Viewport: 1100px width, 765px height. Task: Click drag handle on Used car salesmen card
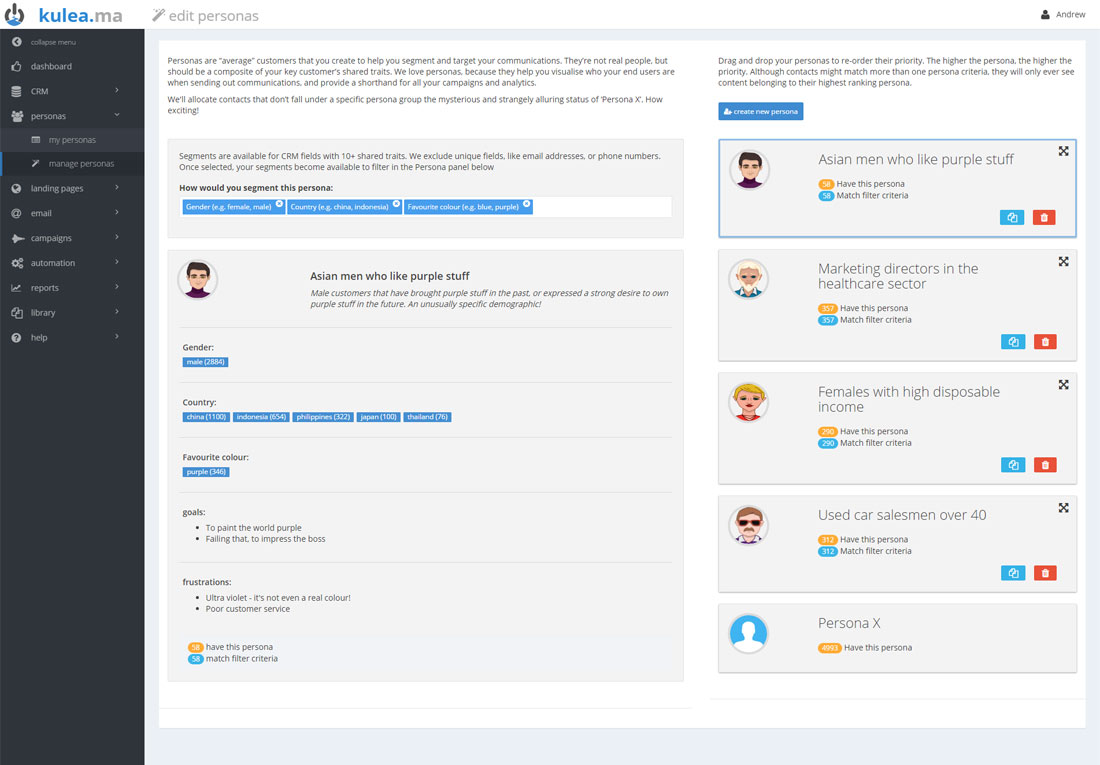(x=1063, y=508)
